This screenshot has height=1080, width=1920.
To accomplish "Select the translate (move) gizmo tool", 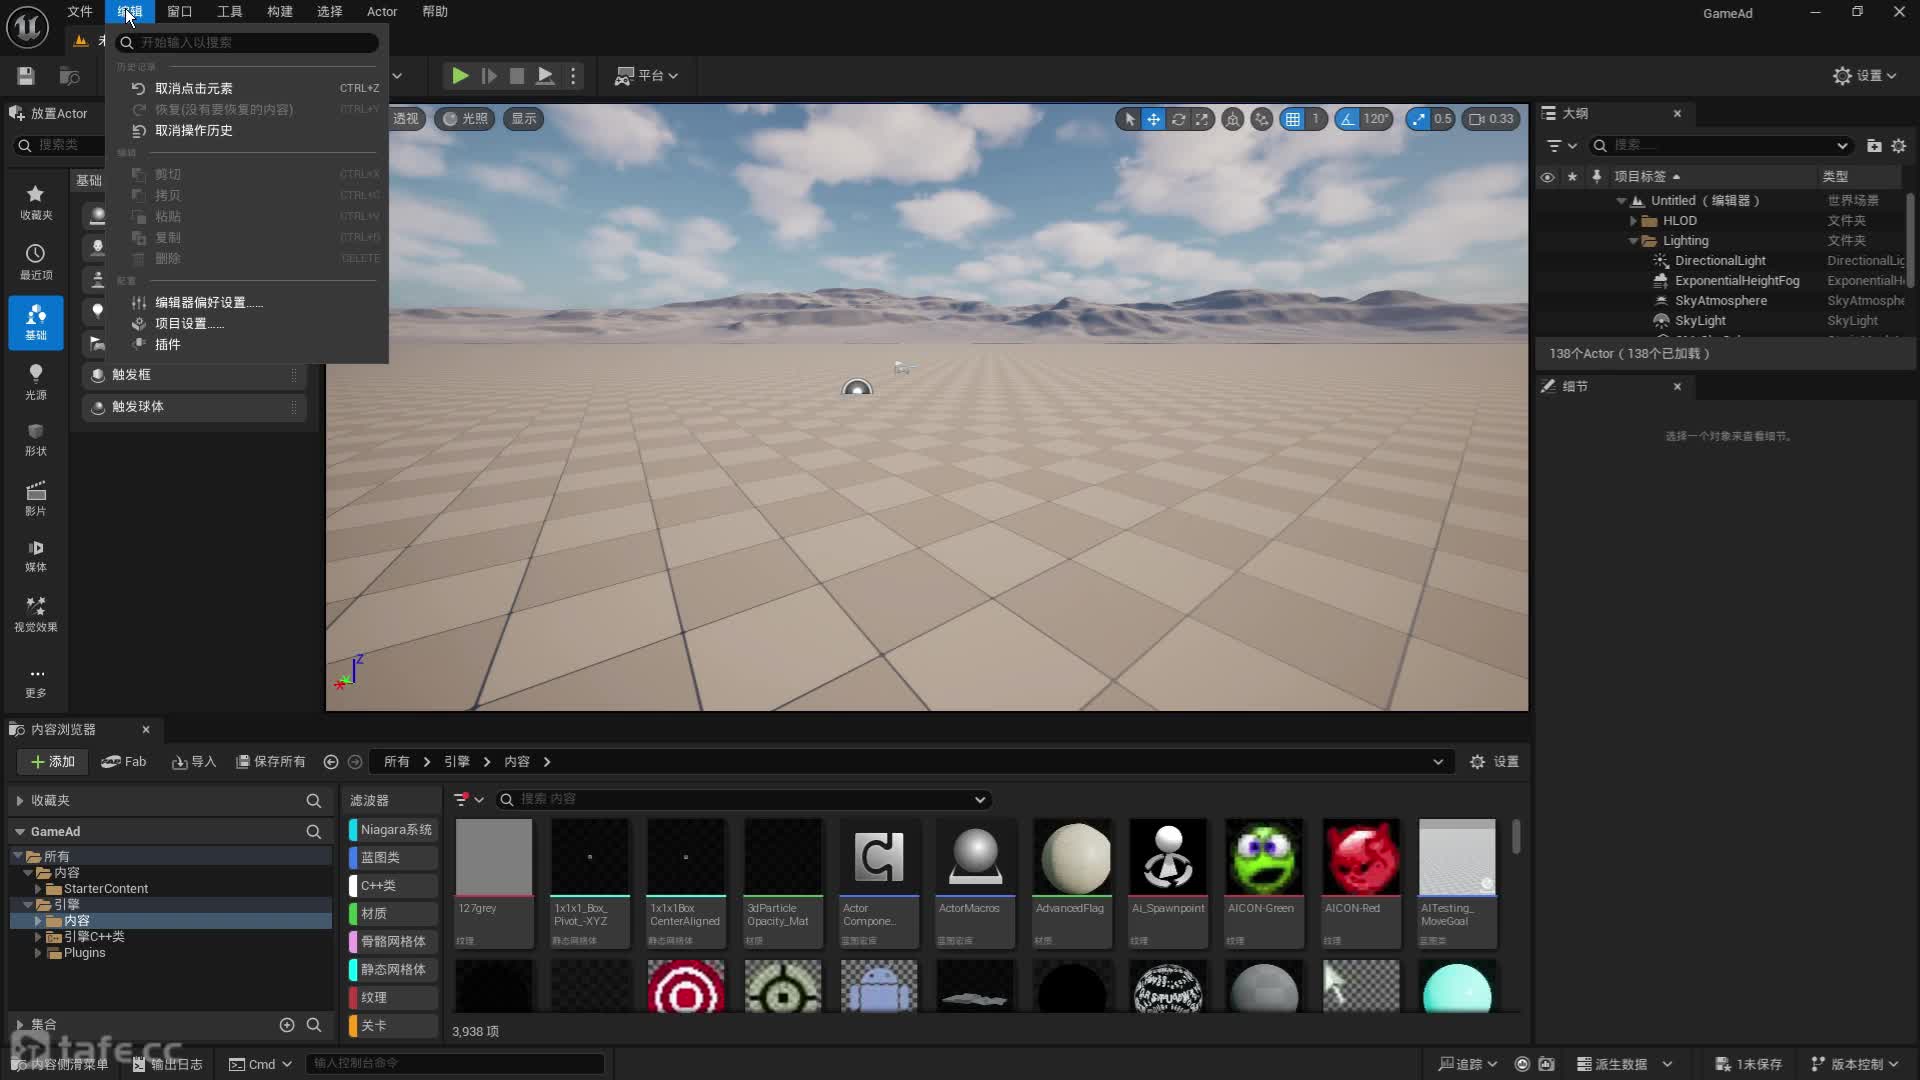I will (x=1153, y=119).
